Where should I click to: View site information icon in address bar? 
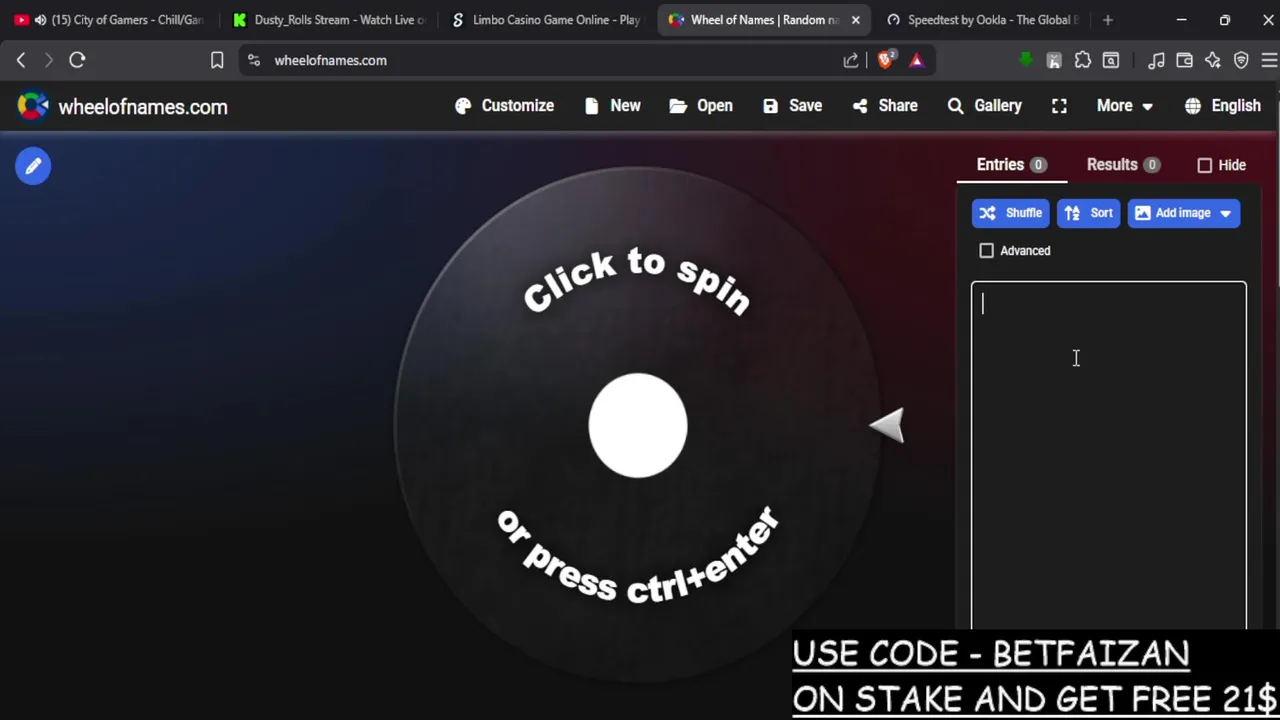[x=254, y=60]
